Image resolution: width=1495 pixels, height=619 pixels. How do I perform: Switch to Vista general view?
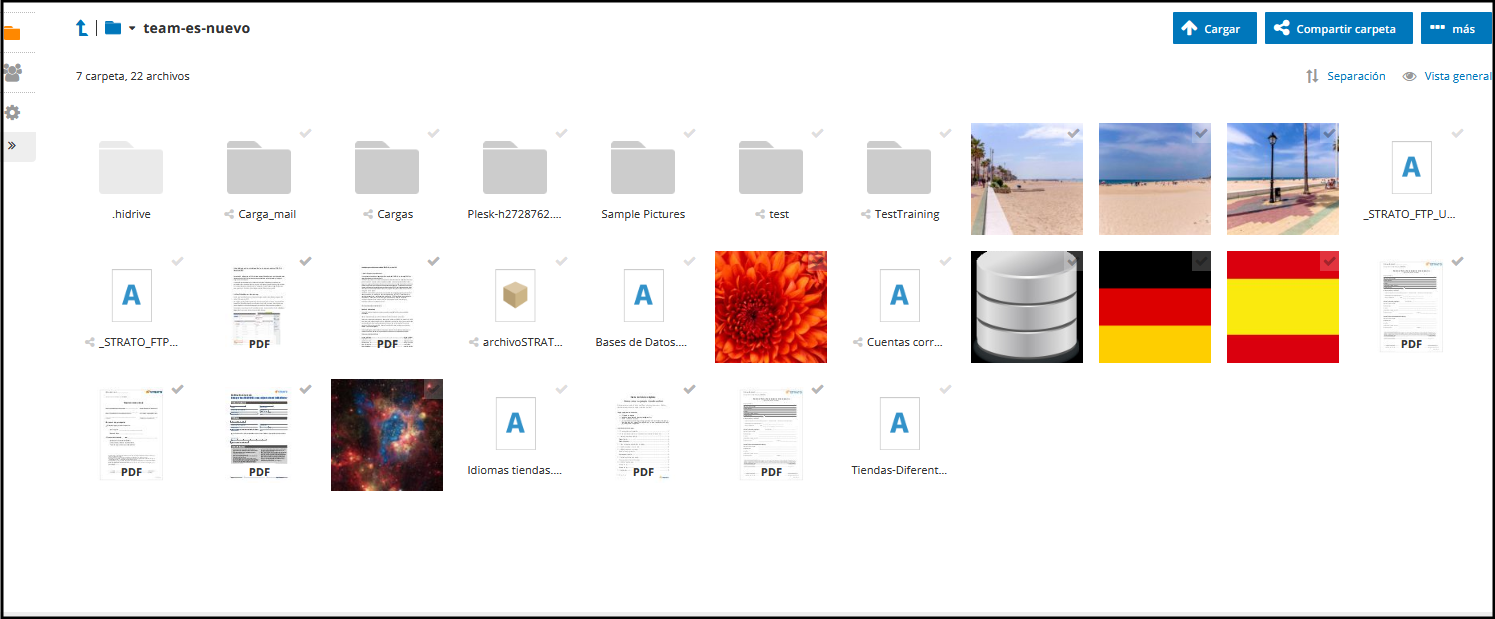click(1455, 76)
